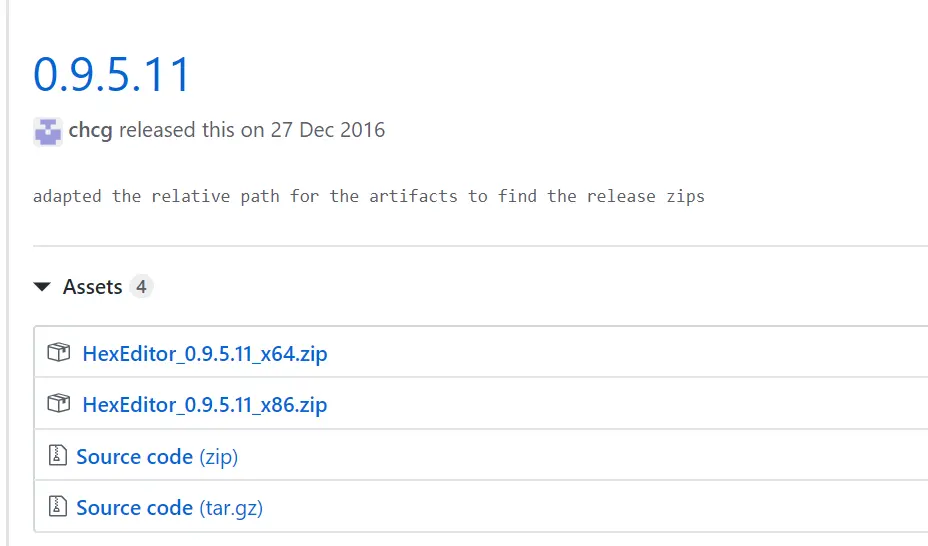
Task: Open the 0.9.5.11 release title link
Action: click(x=111, y=74)
